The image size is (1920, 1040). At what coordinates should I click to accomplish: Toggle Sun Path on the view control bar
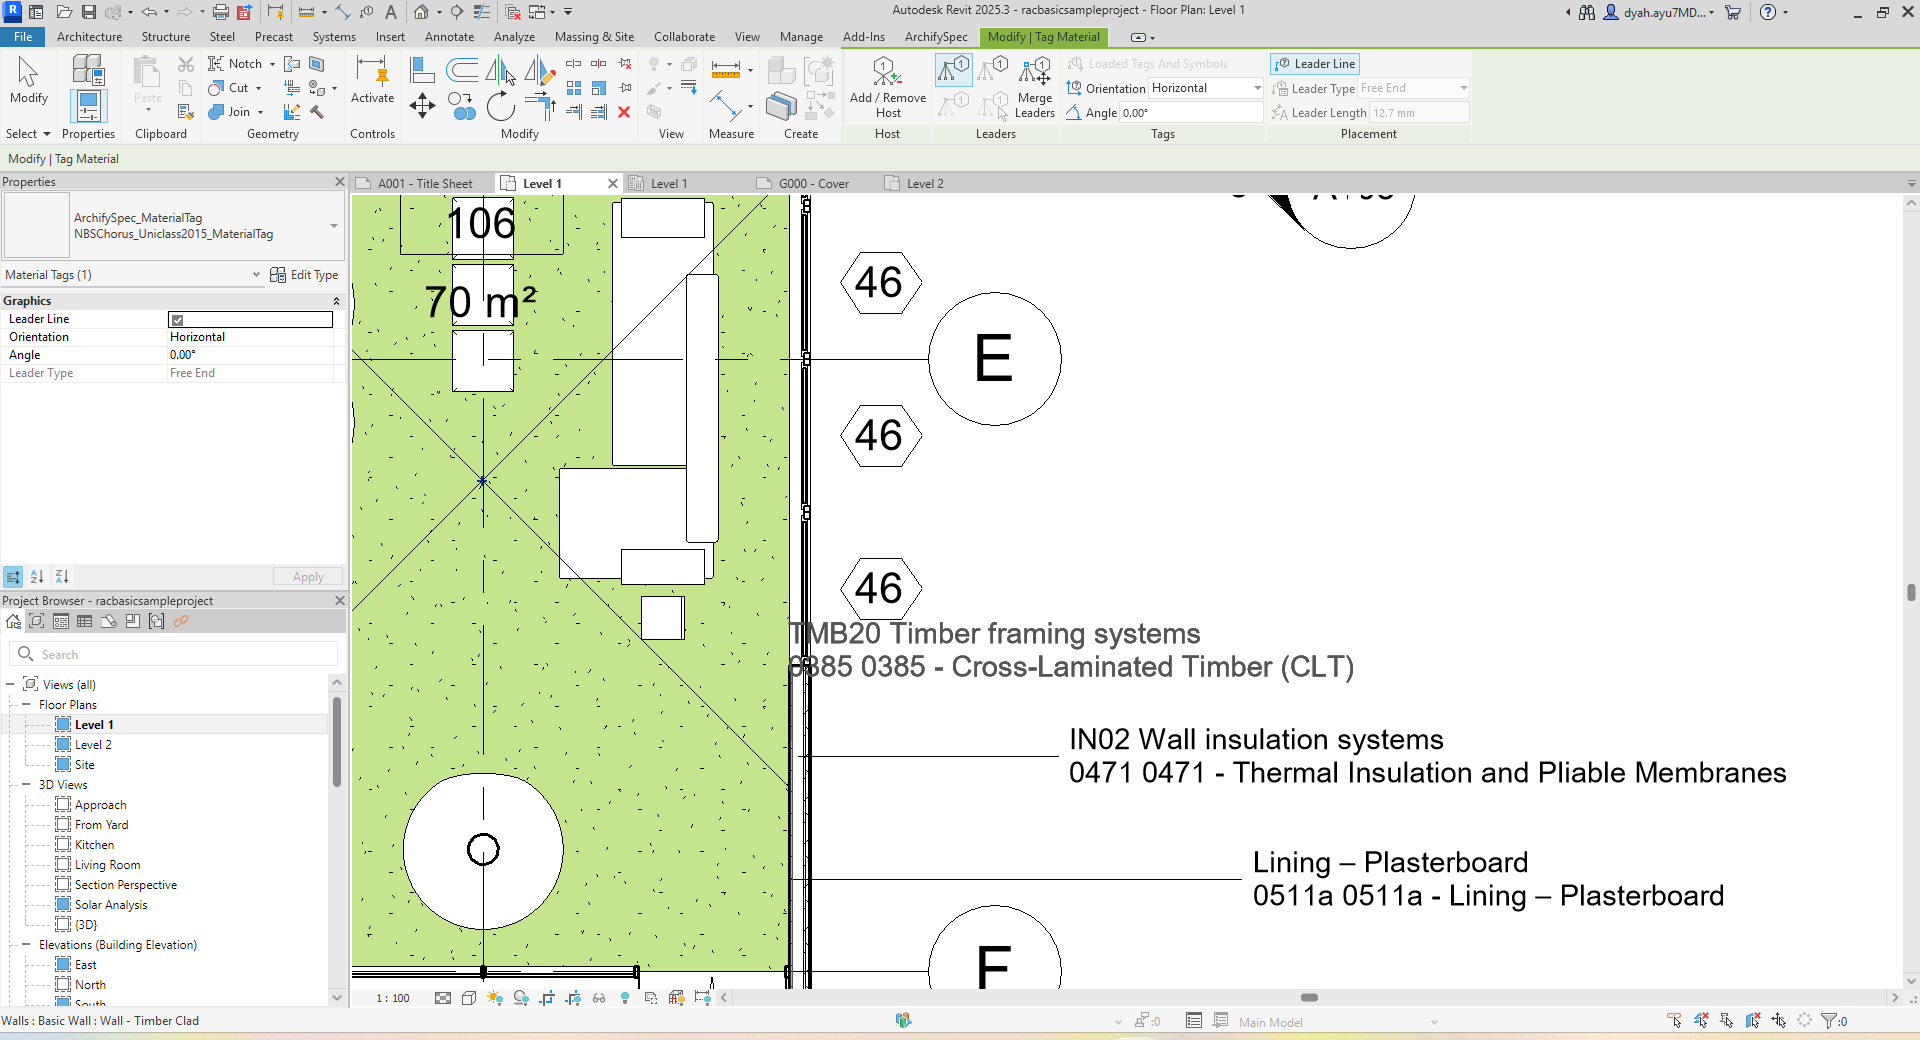496,997
